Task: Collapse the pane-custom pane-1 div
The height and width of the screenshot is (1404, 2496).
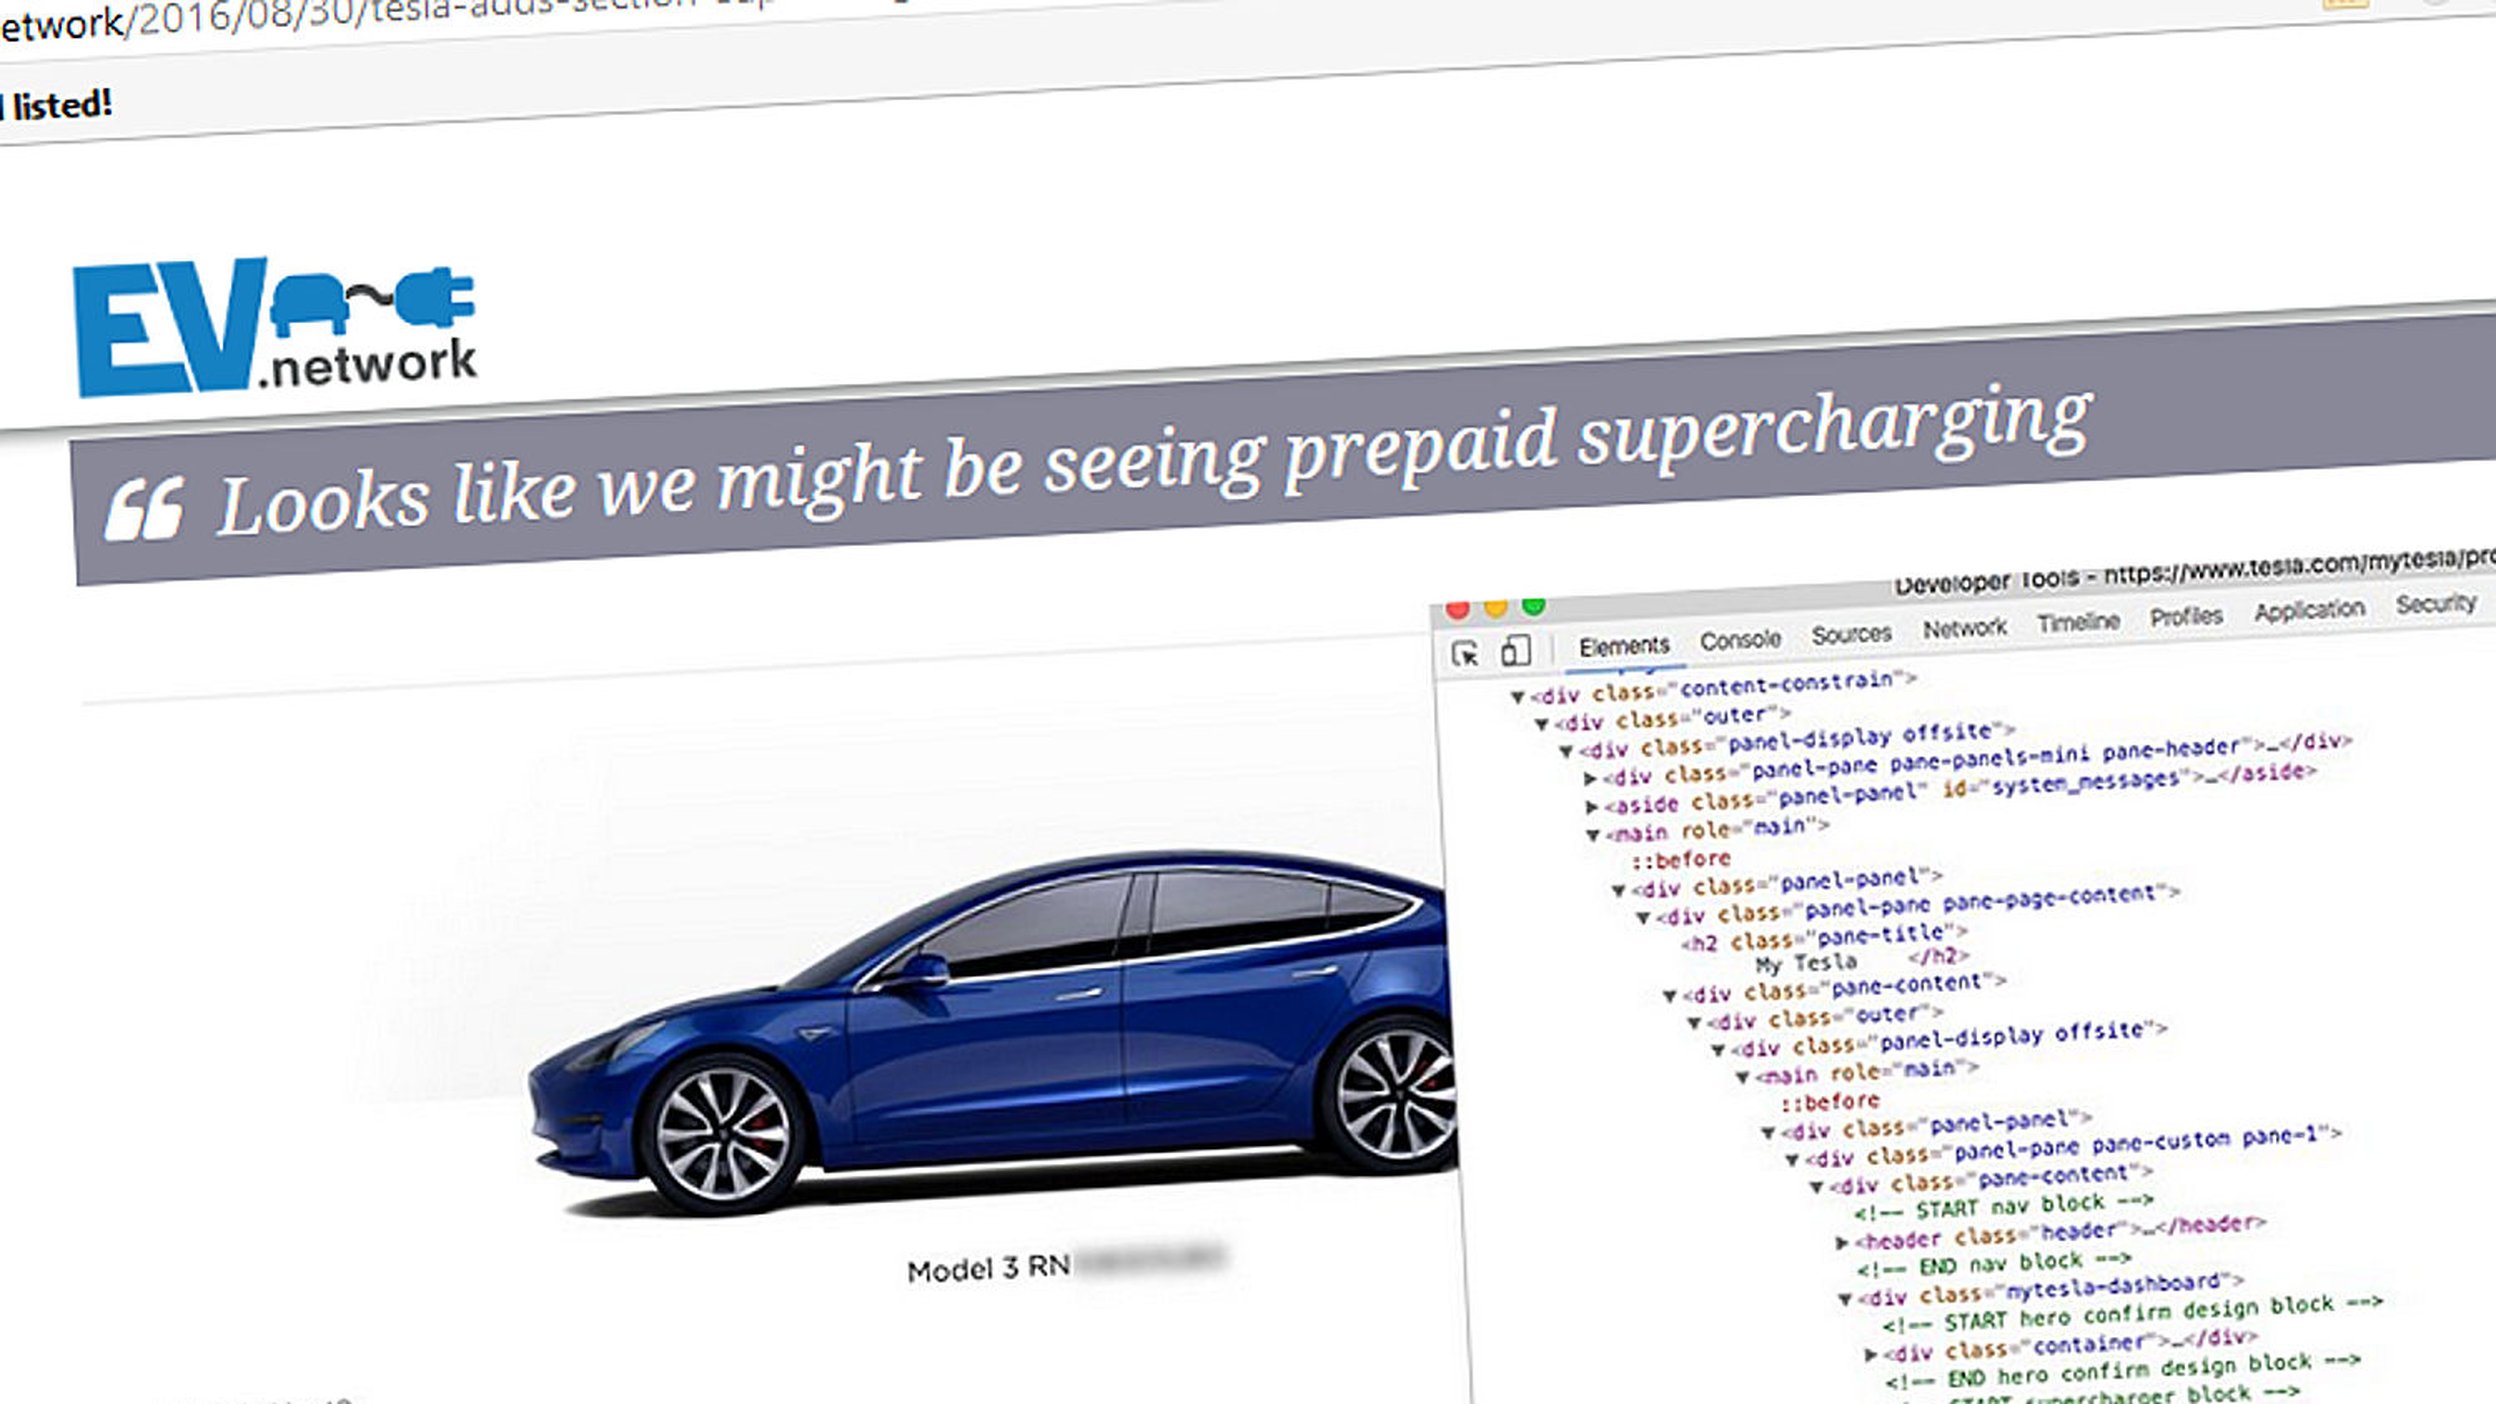Action: [1792, 1160]
